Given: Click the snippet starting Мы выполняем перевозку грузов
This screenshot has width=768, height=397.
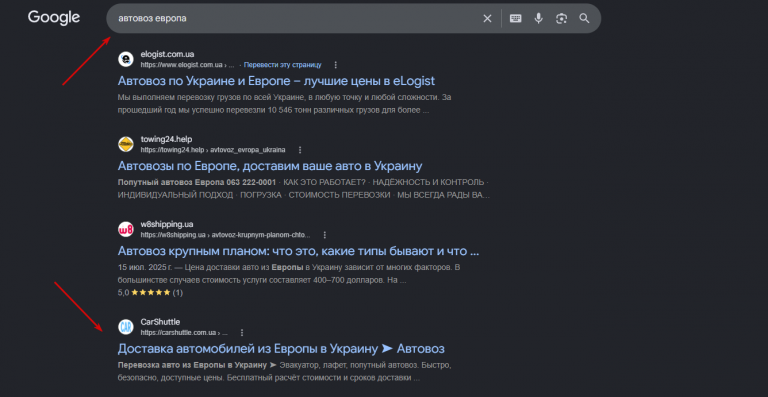Looking at the screenshot, I should click(x=284, y=104).
